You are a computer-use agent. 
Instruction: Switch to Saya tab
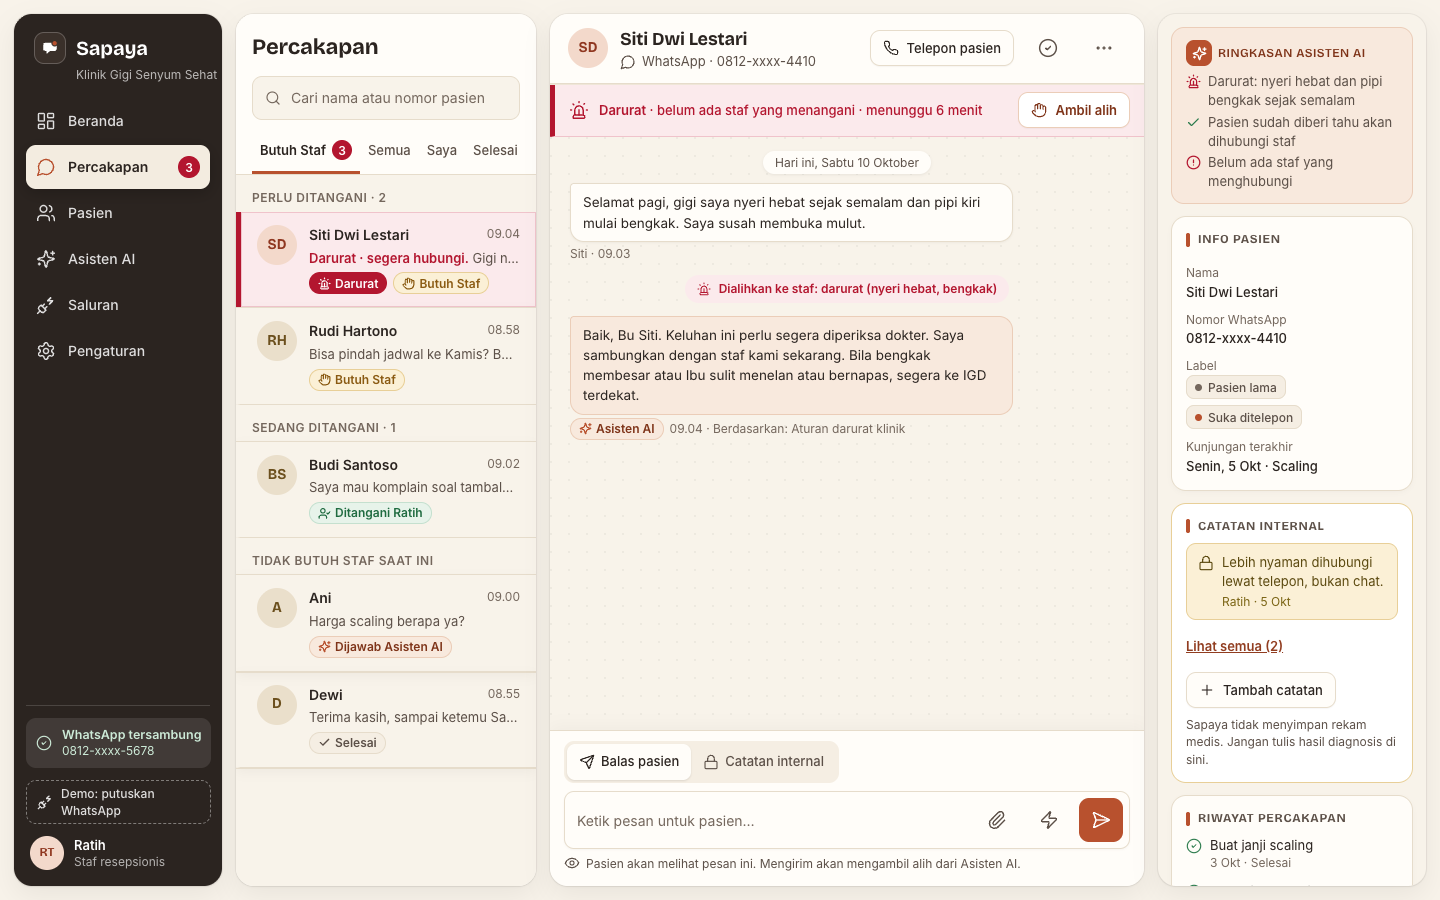point(441,150)
